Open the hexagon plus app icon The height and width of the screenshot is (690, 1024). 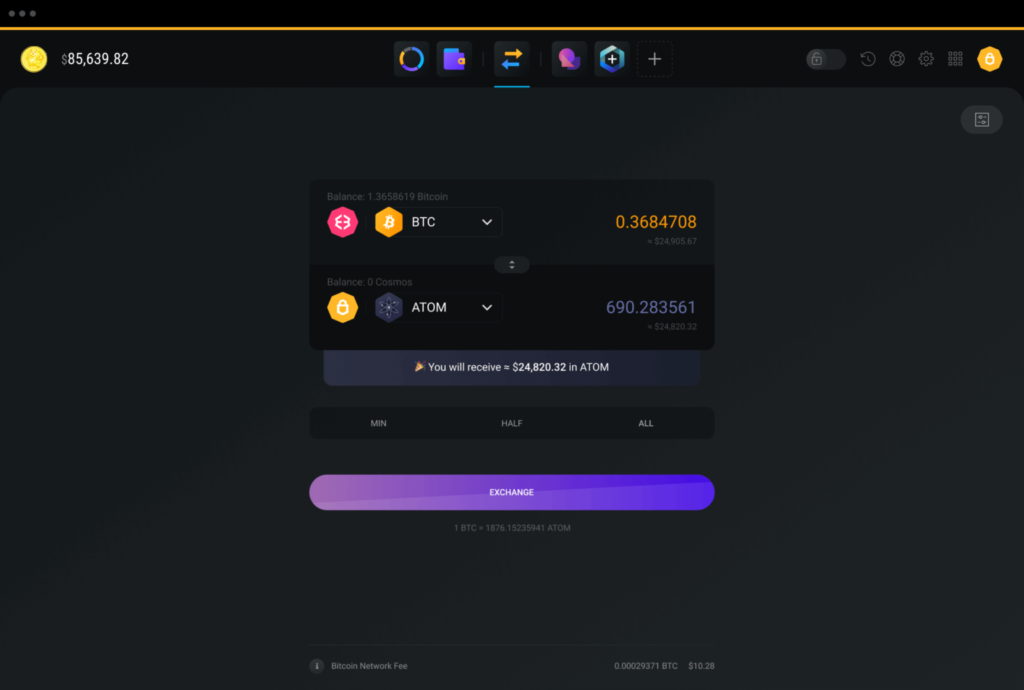(x=612, y=59)
